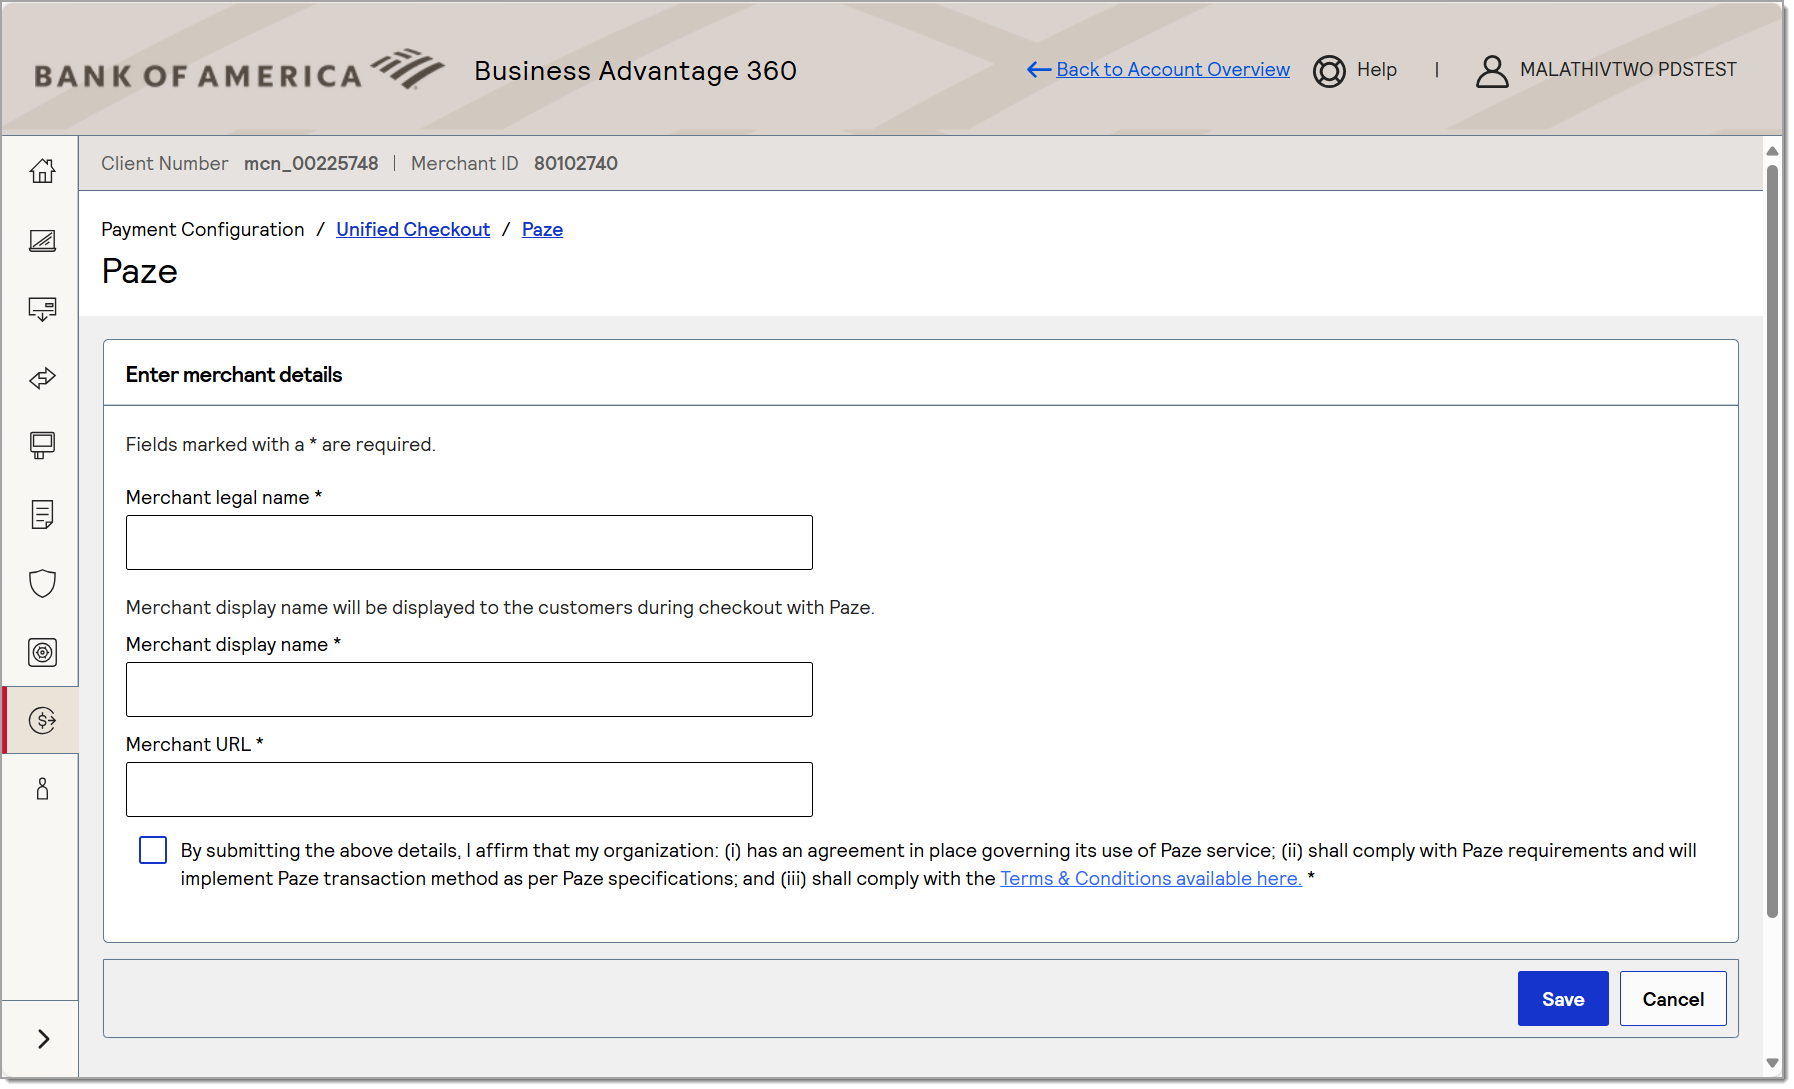Click the security shield icon in sidebar
The width and height of the screenshot is (1794, 1089).
coord(42,584)
